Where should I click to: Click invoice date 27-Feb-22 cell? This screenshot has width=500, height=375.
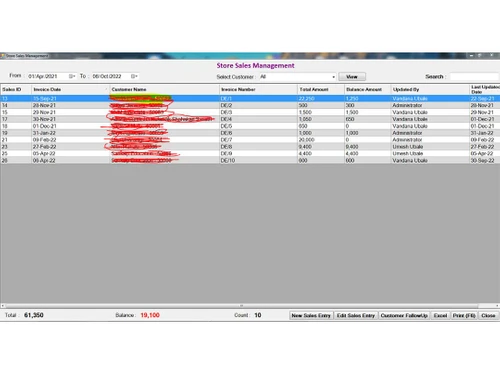point(70,147)
